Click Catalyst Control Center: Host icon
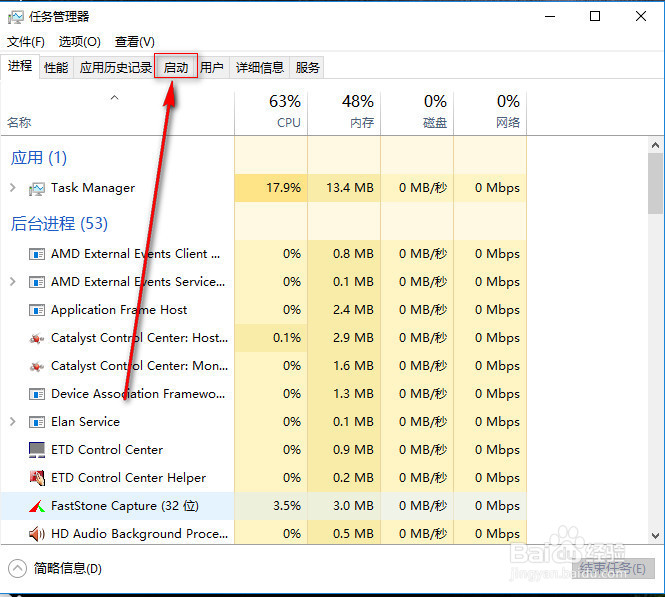The height and width of the screenshot is (597, 665). (x=37, y=338)
